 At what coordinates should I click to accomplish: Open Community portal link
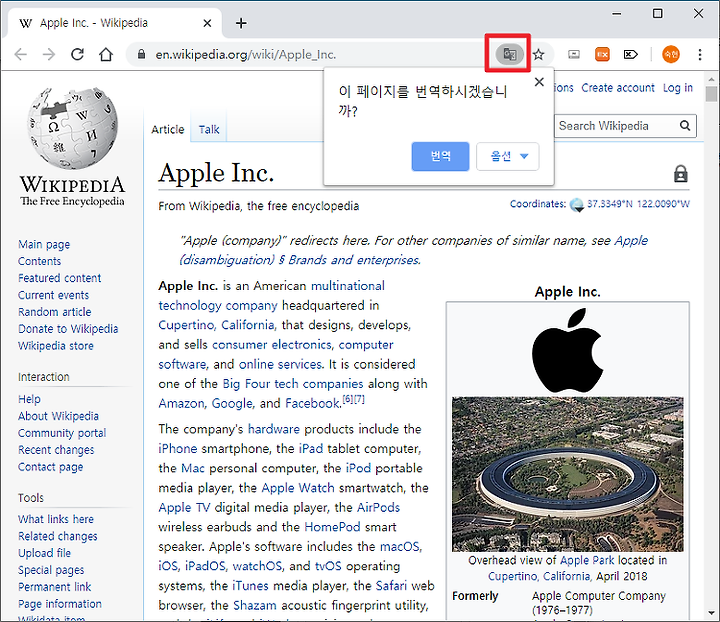point(62,433)
